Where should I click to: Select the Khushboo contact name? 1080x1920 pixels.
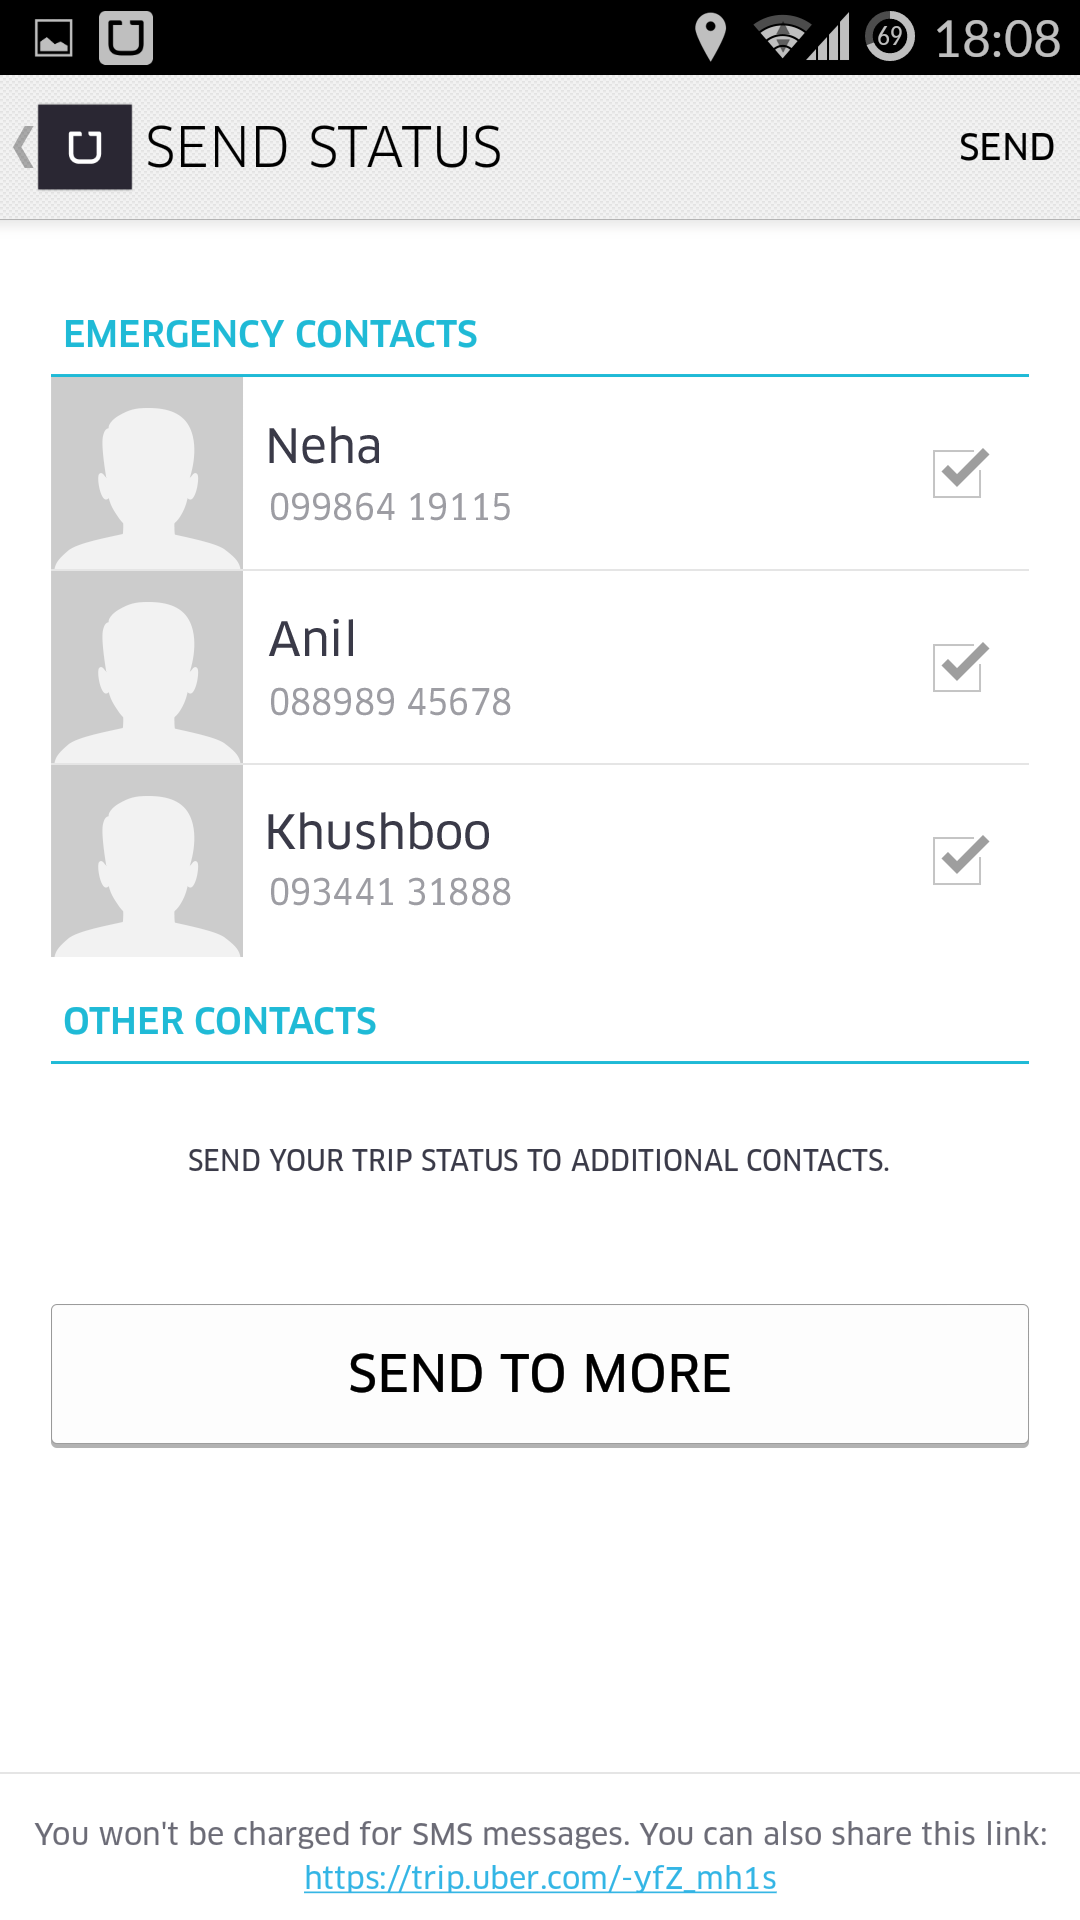pyautogui.click(x=378, y=832)
